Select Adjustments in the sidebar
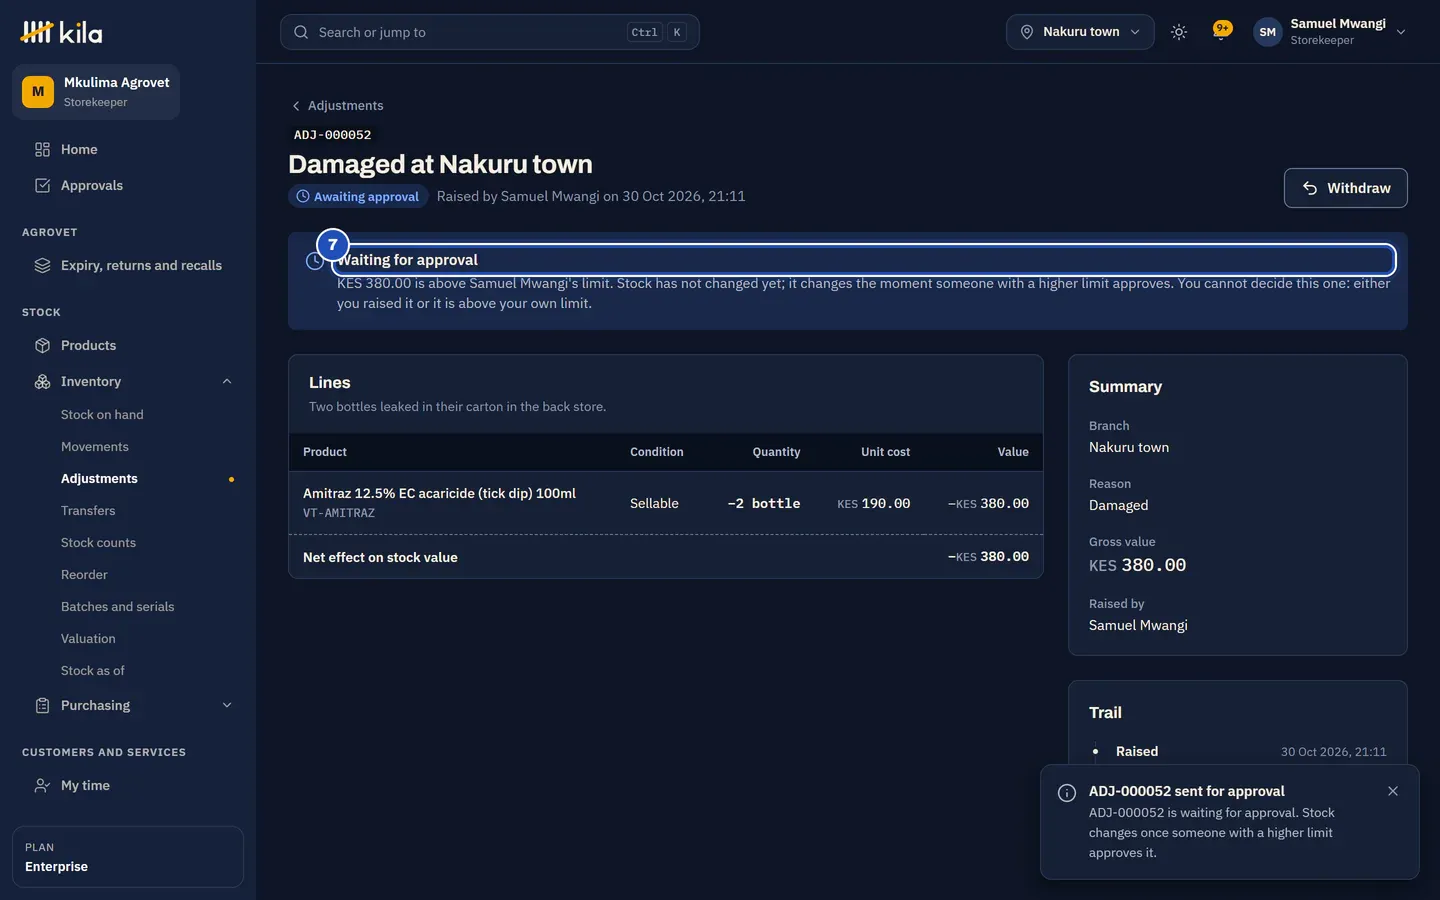 click(99, 478)
